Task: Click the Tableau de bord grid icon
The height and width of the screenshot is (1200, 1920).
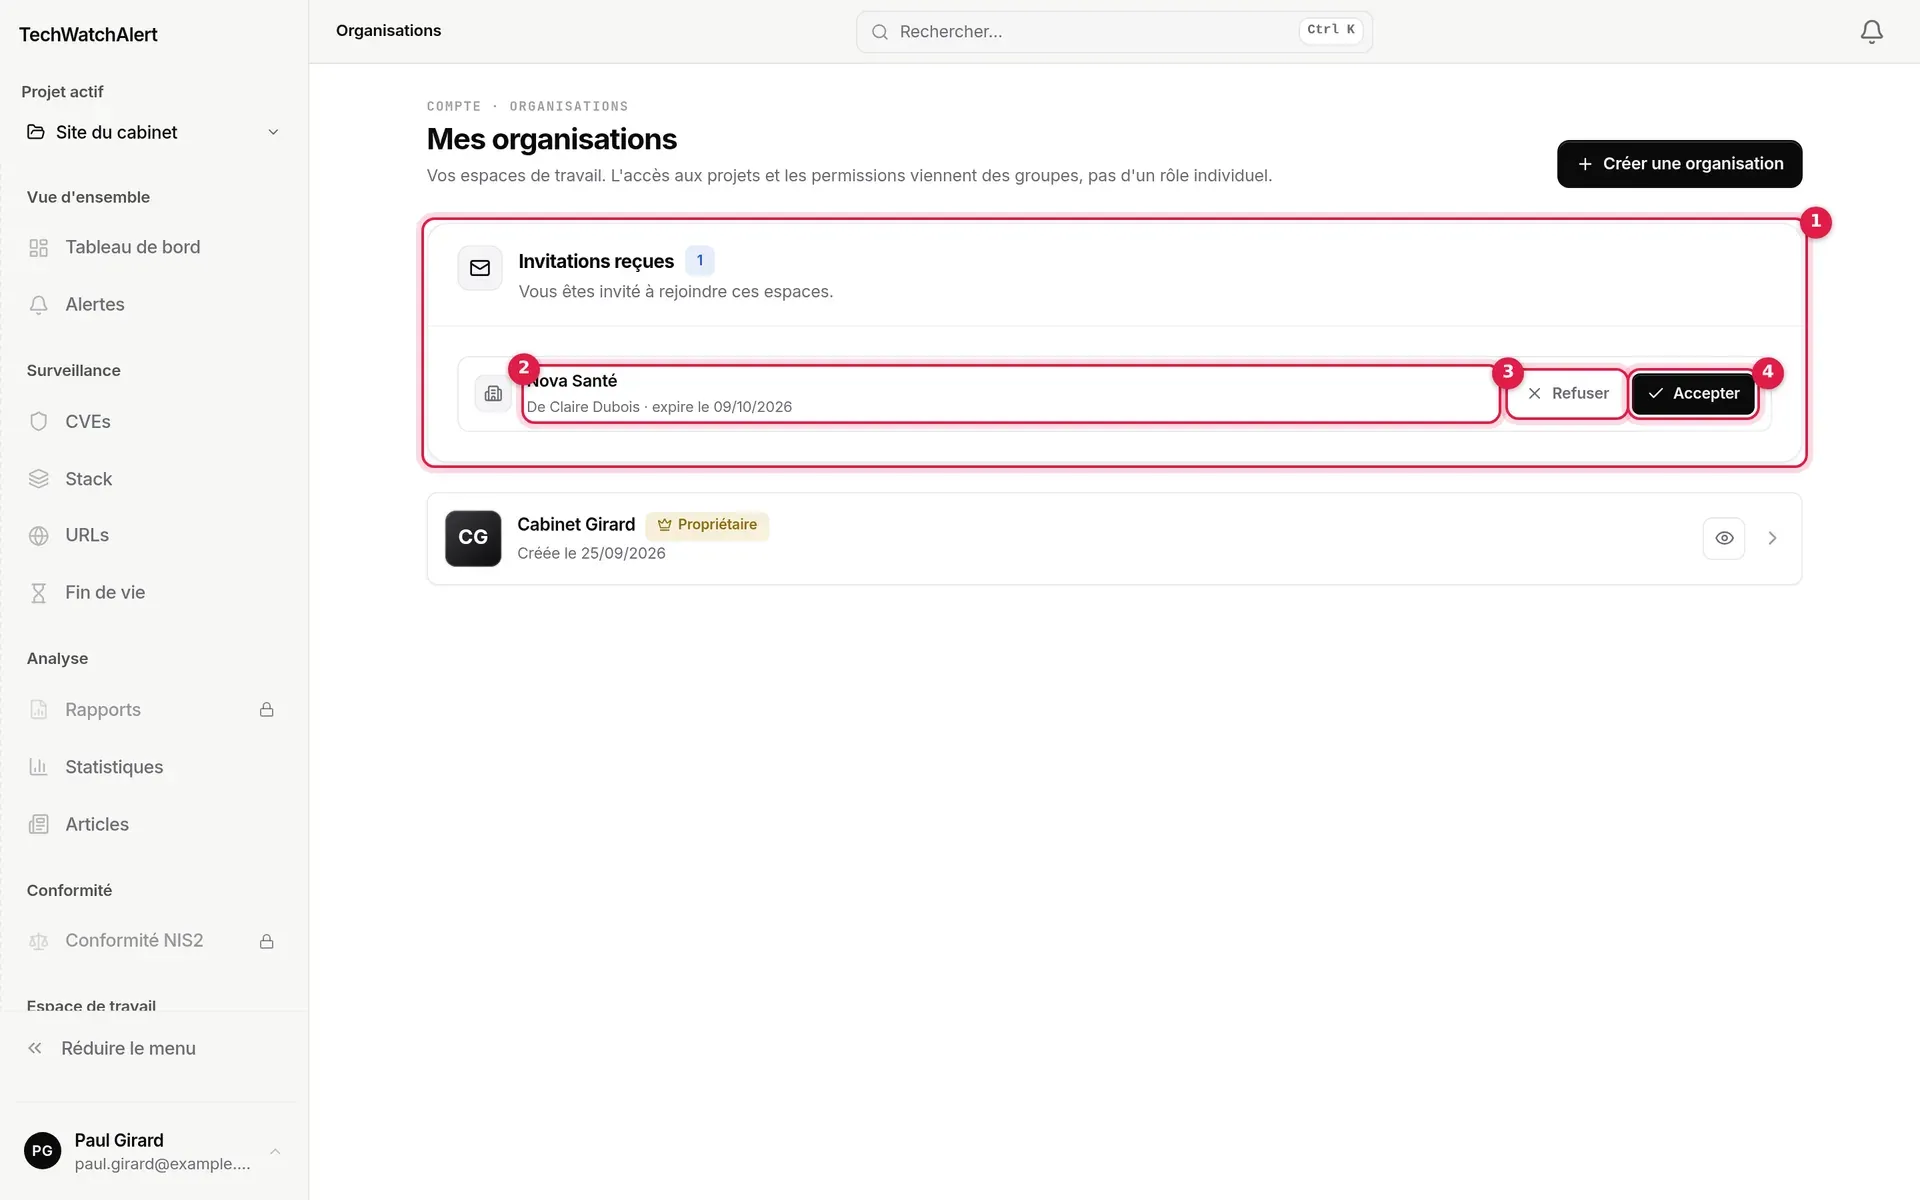Action: (x=39, y=248)
